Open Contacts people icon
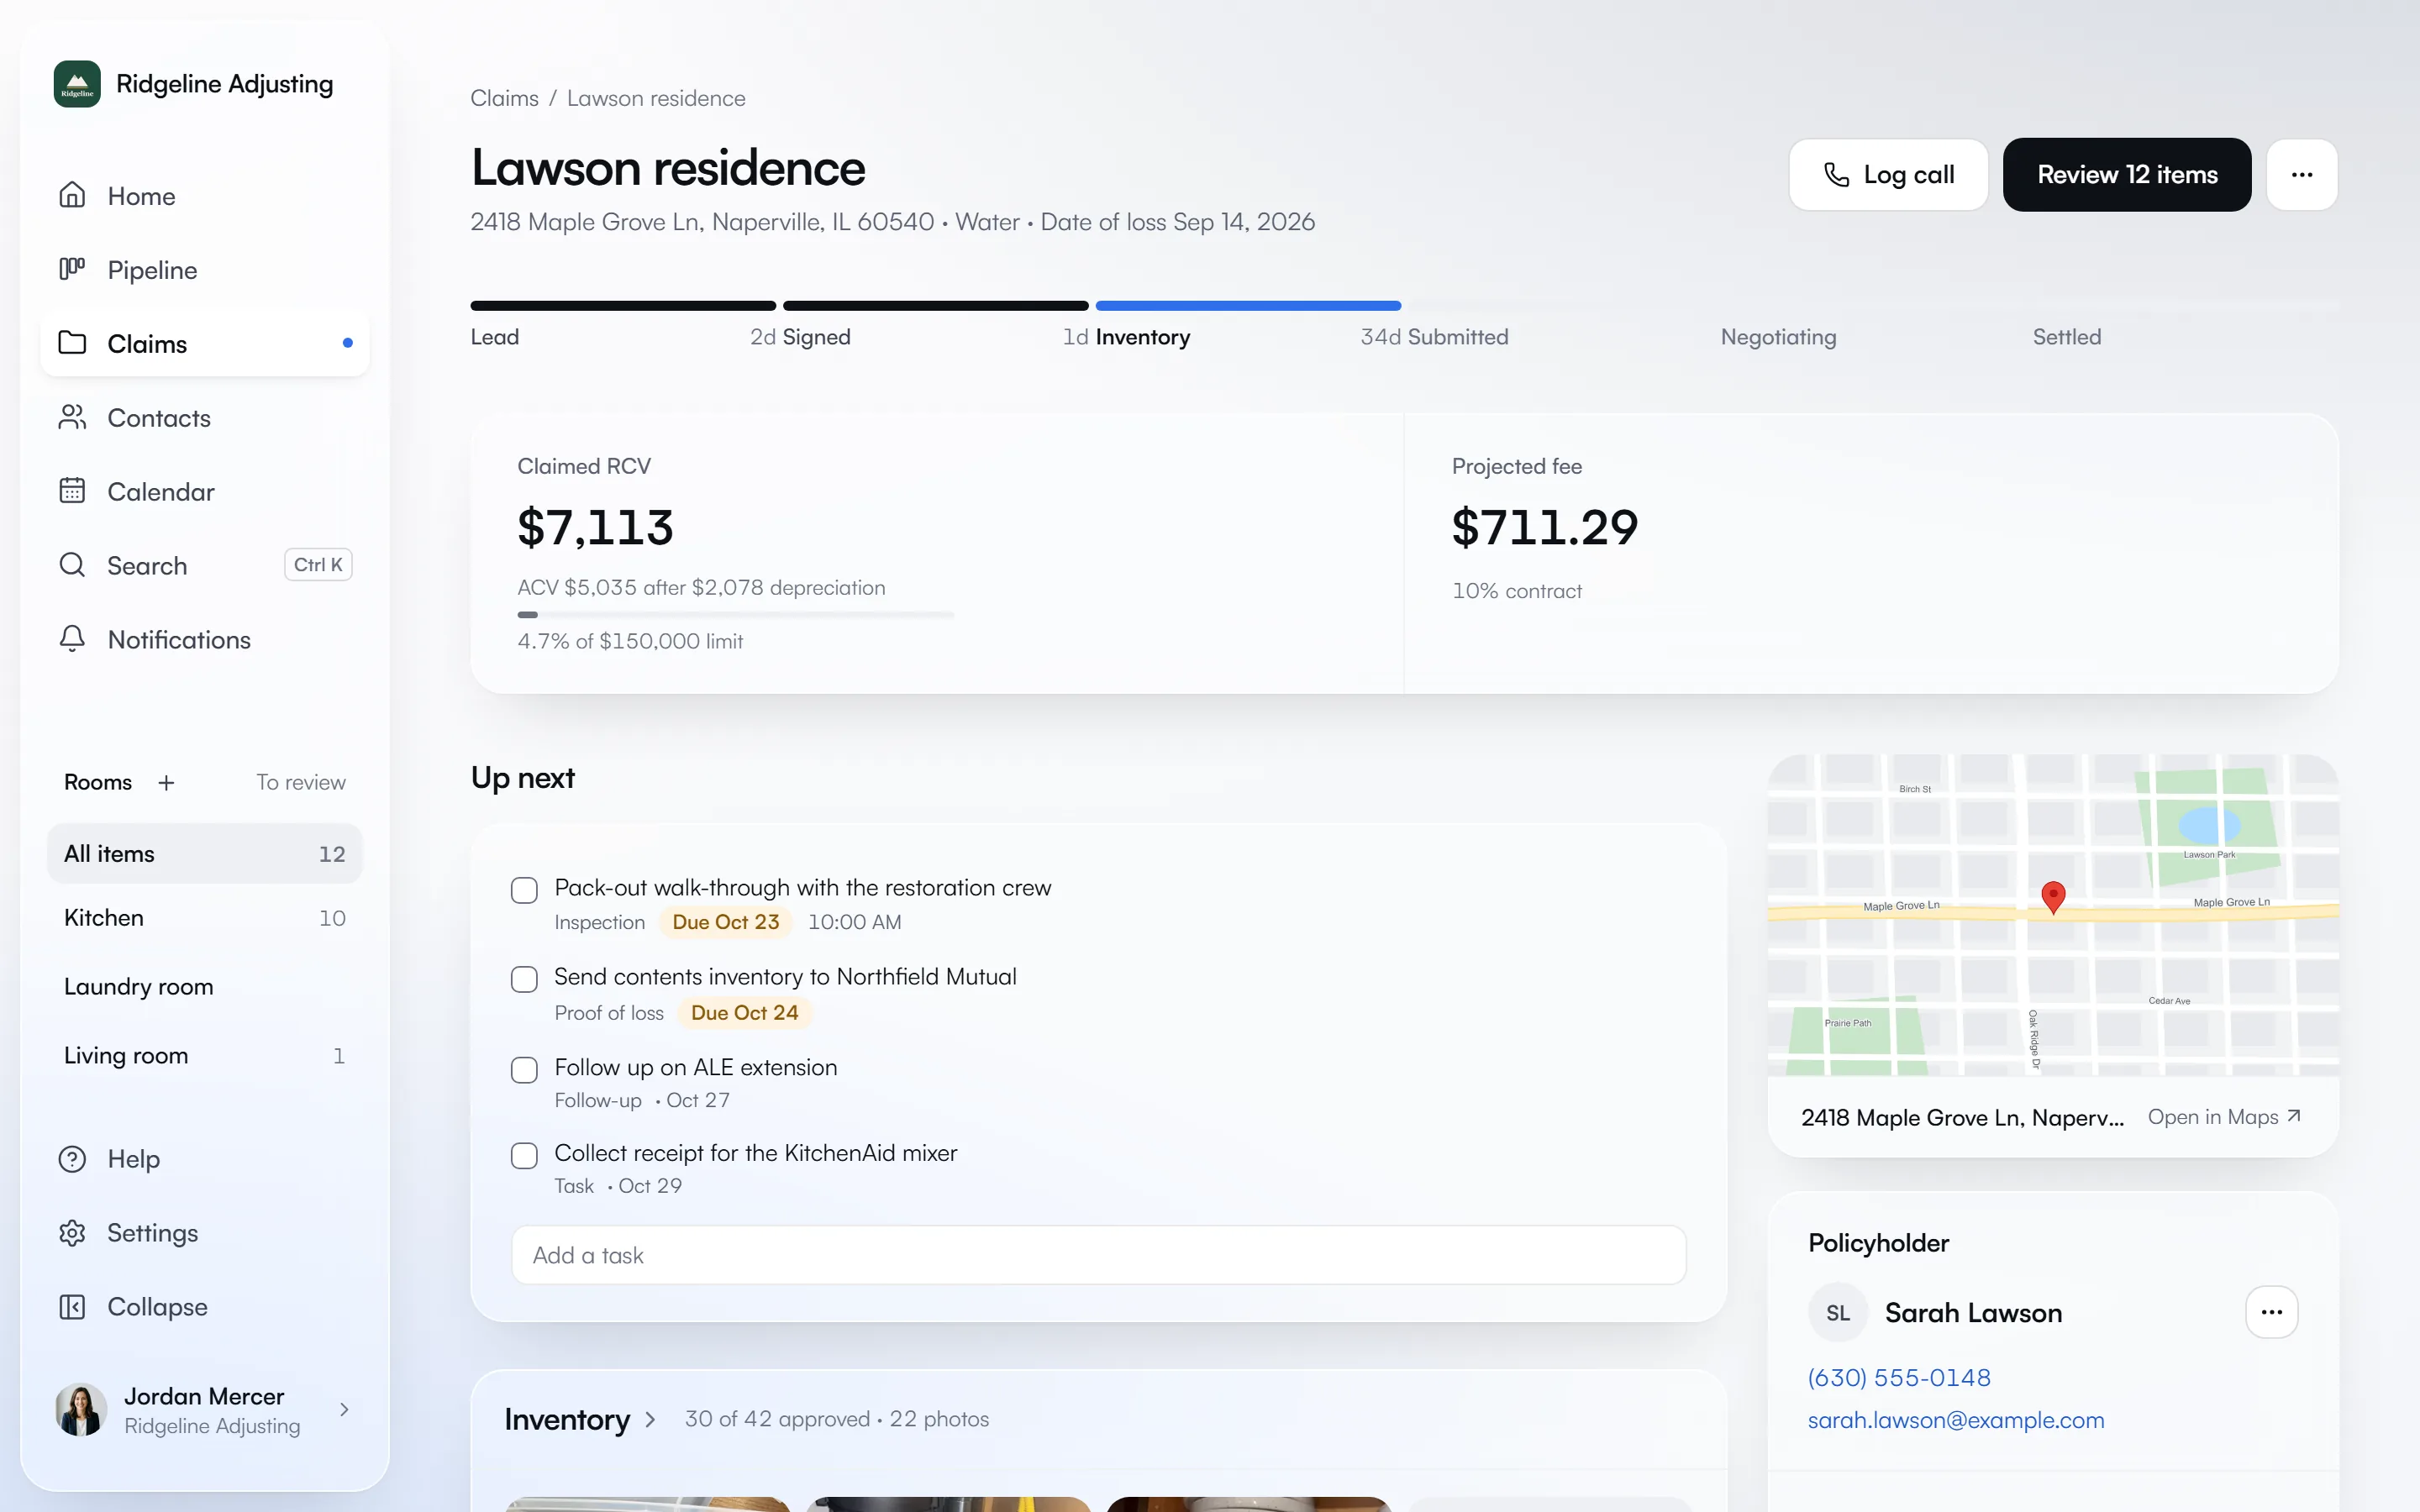The width and height of the screenshot is (2420, 1512). pos(72,417)
